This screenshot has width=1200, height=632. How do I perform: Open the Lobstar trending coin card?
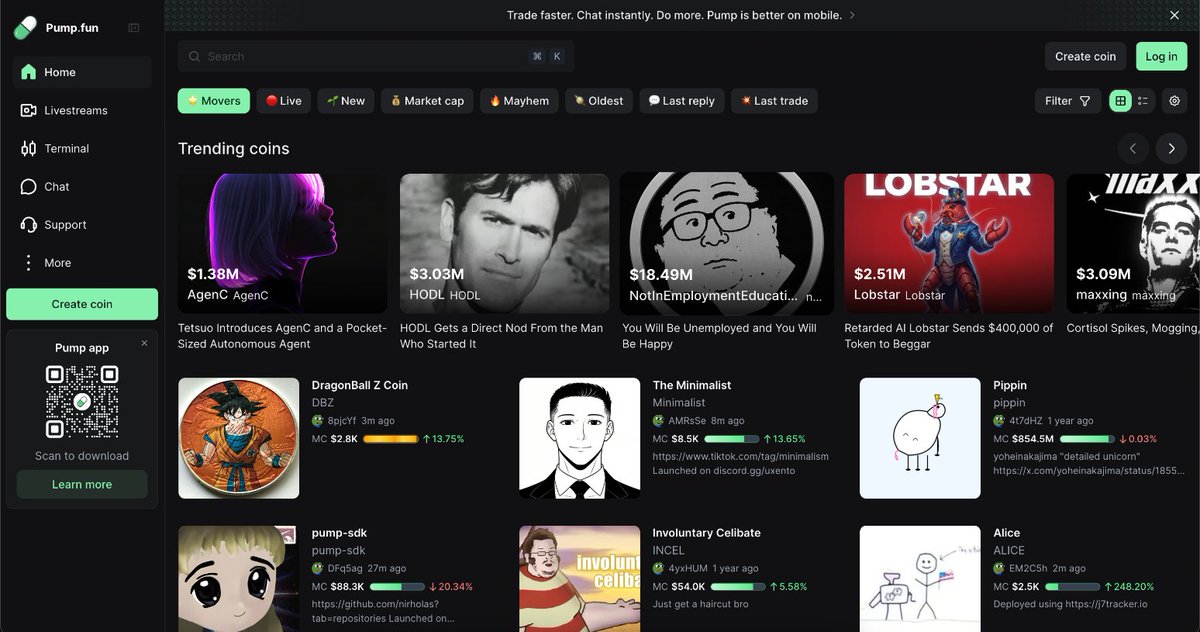[x=949, y=243]
